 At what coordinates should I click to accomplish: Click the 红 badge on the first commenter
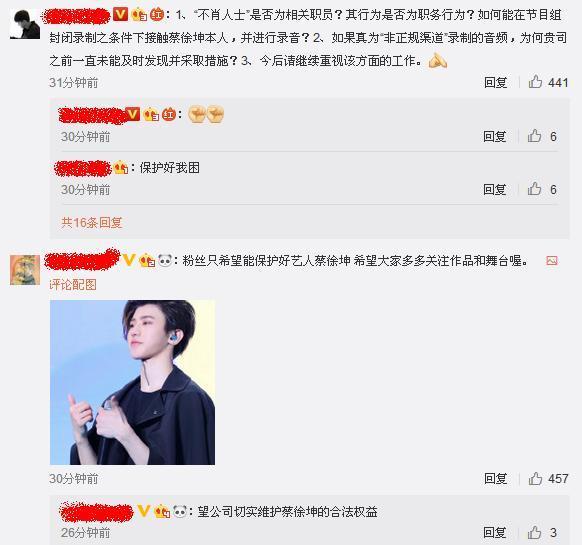click(x=157, y=14)
